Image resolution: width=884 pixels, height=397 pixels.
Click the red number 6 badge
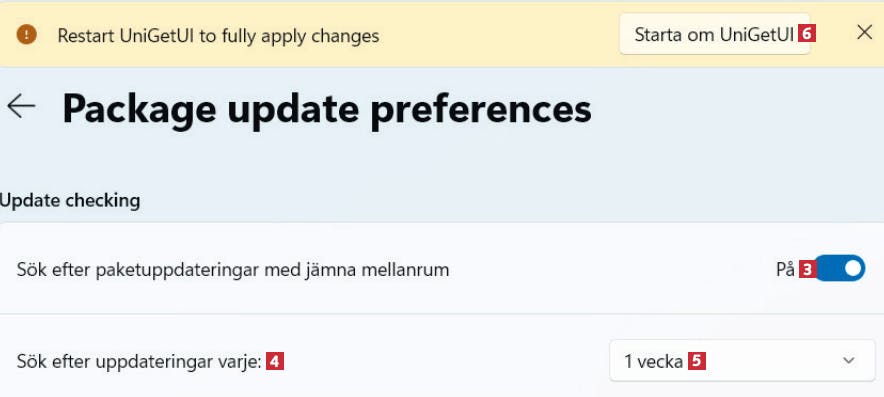pos(807,34)
